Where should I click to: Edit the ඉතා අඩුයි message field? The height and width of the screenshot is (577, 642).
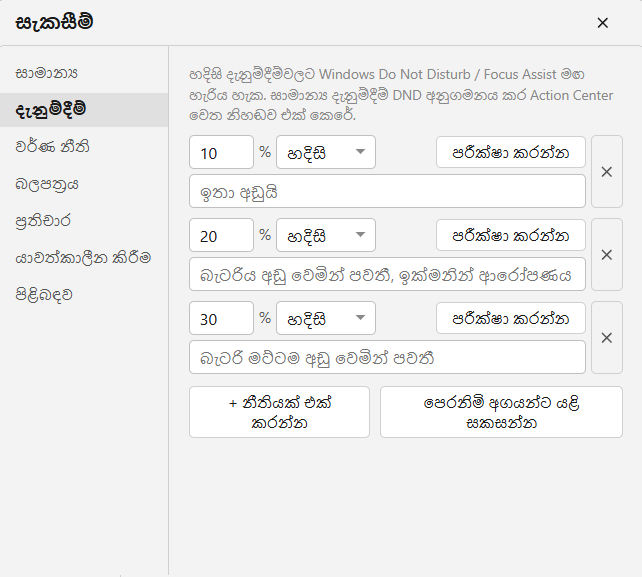(387, 191)
